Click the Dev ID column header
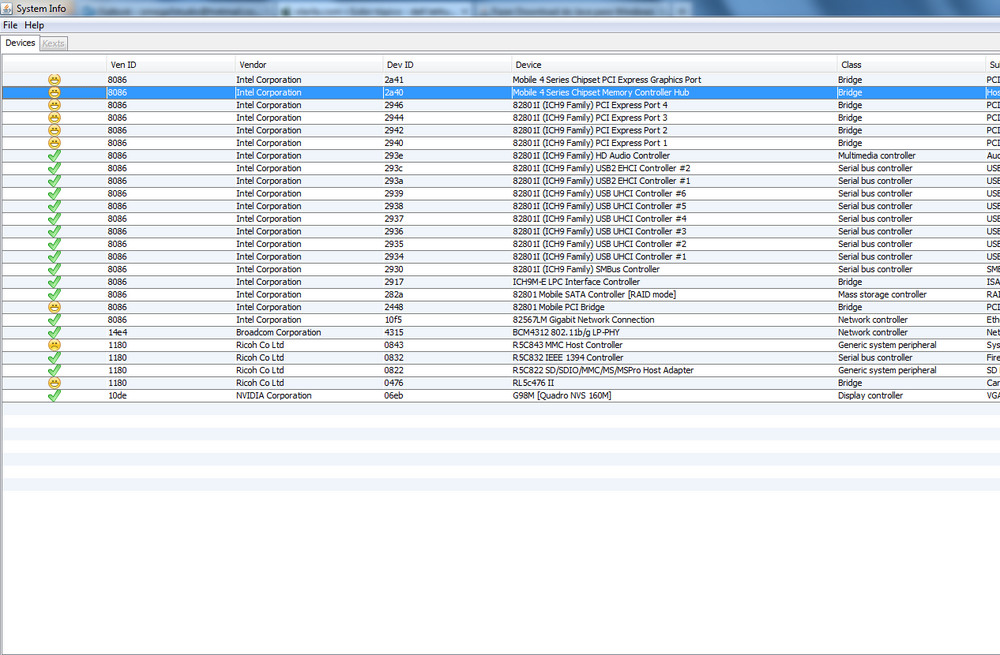 tap(400, 65)
